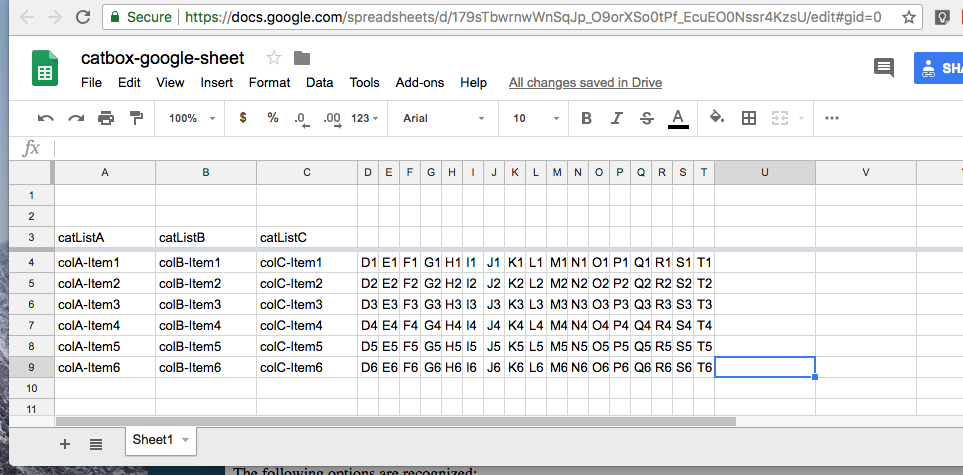Click cell with value T6
Image resolution: width=963 pixels, height=475 pixels.
click(x=704, y=367)
